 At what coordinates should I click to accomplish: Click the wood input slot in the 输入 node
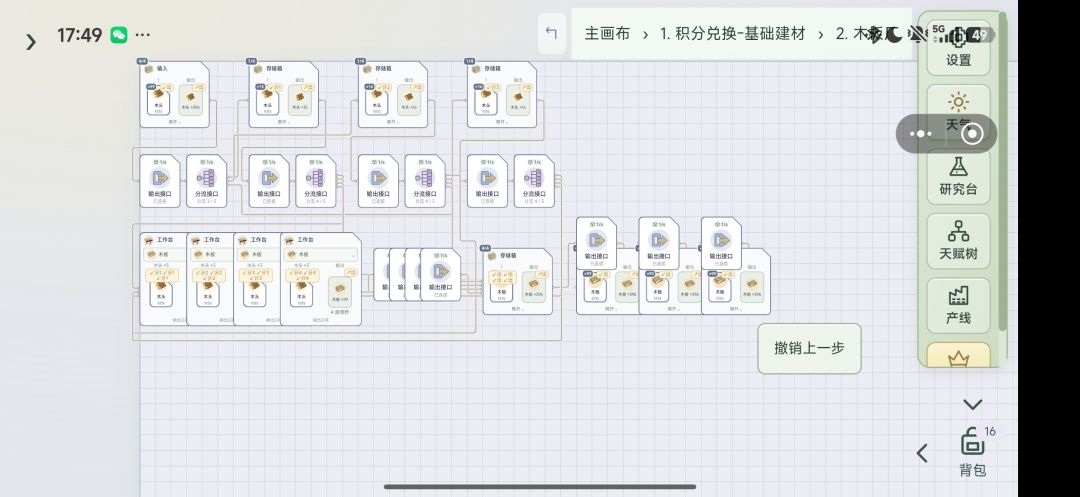[x=158, y=101]
